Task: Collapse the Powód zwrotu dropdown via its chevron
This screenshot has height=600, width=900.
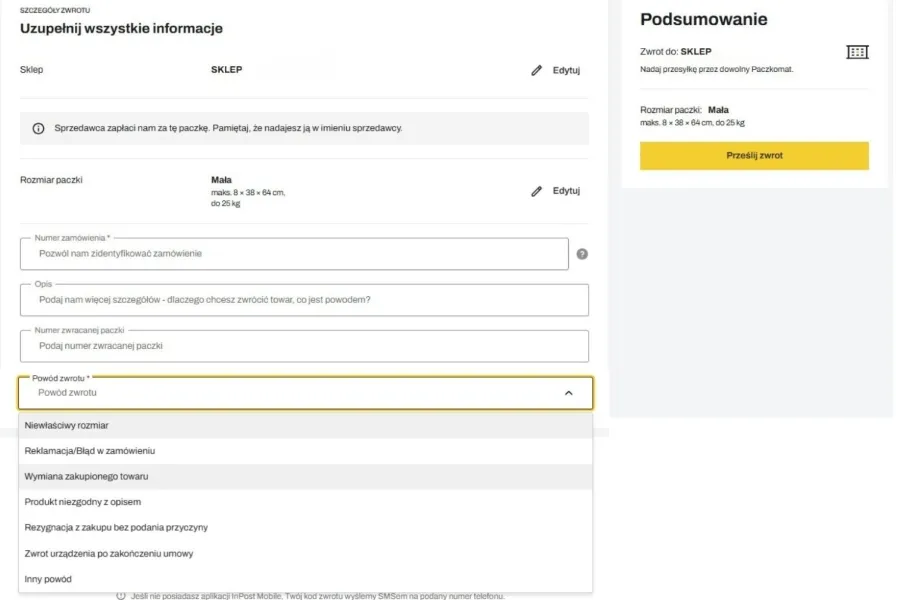Action: click(x=569, y=393)
